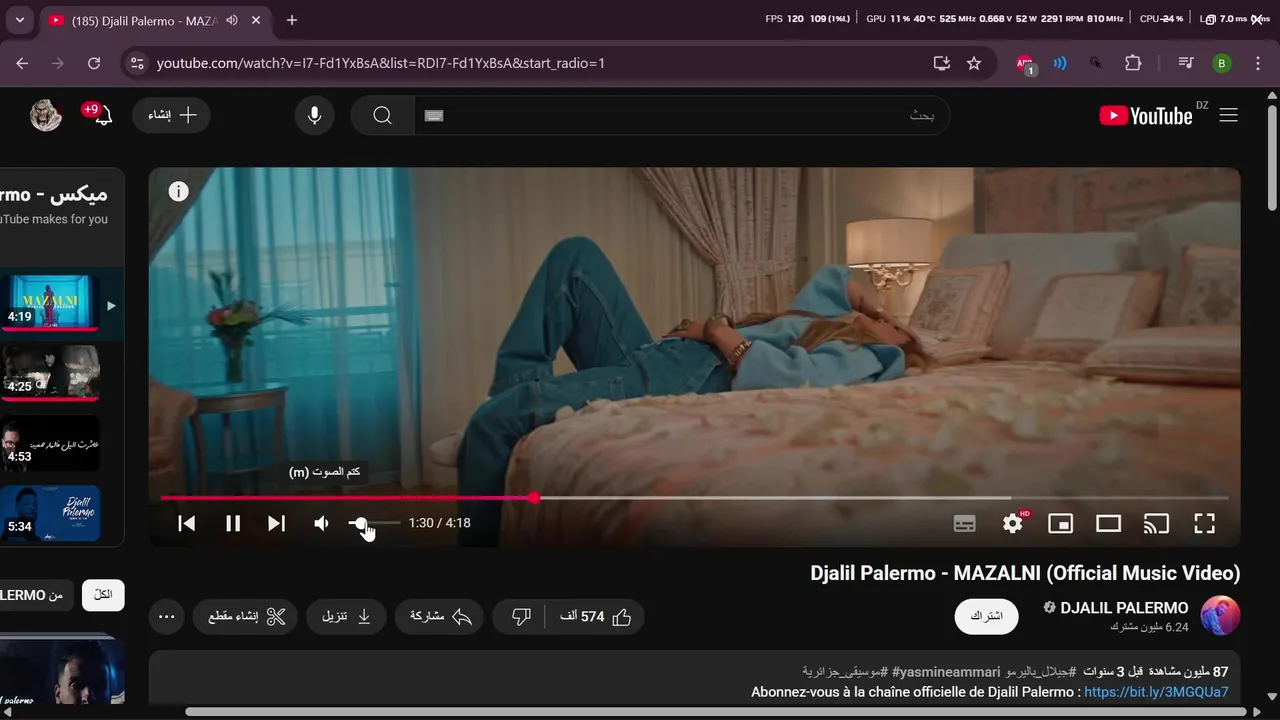Pause the playing video
Screen dimensions: 1280x720
click(x=233, y=523)
